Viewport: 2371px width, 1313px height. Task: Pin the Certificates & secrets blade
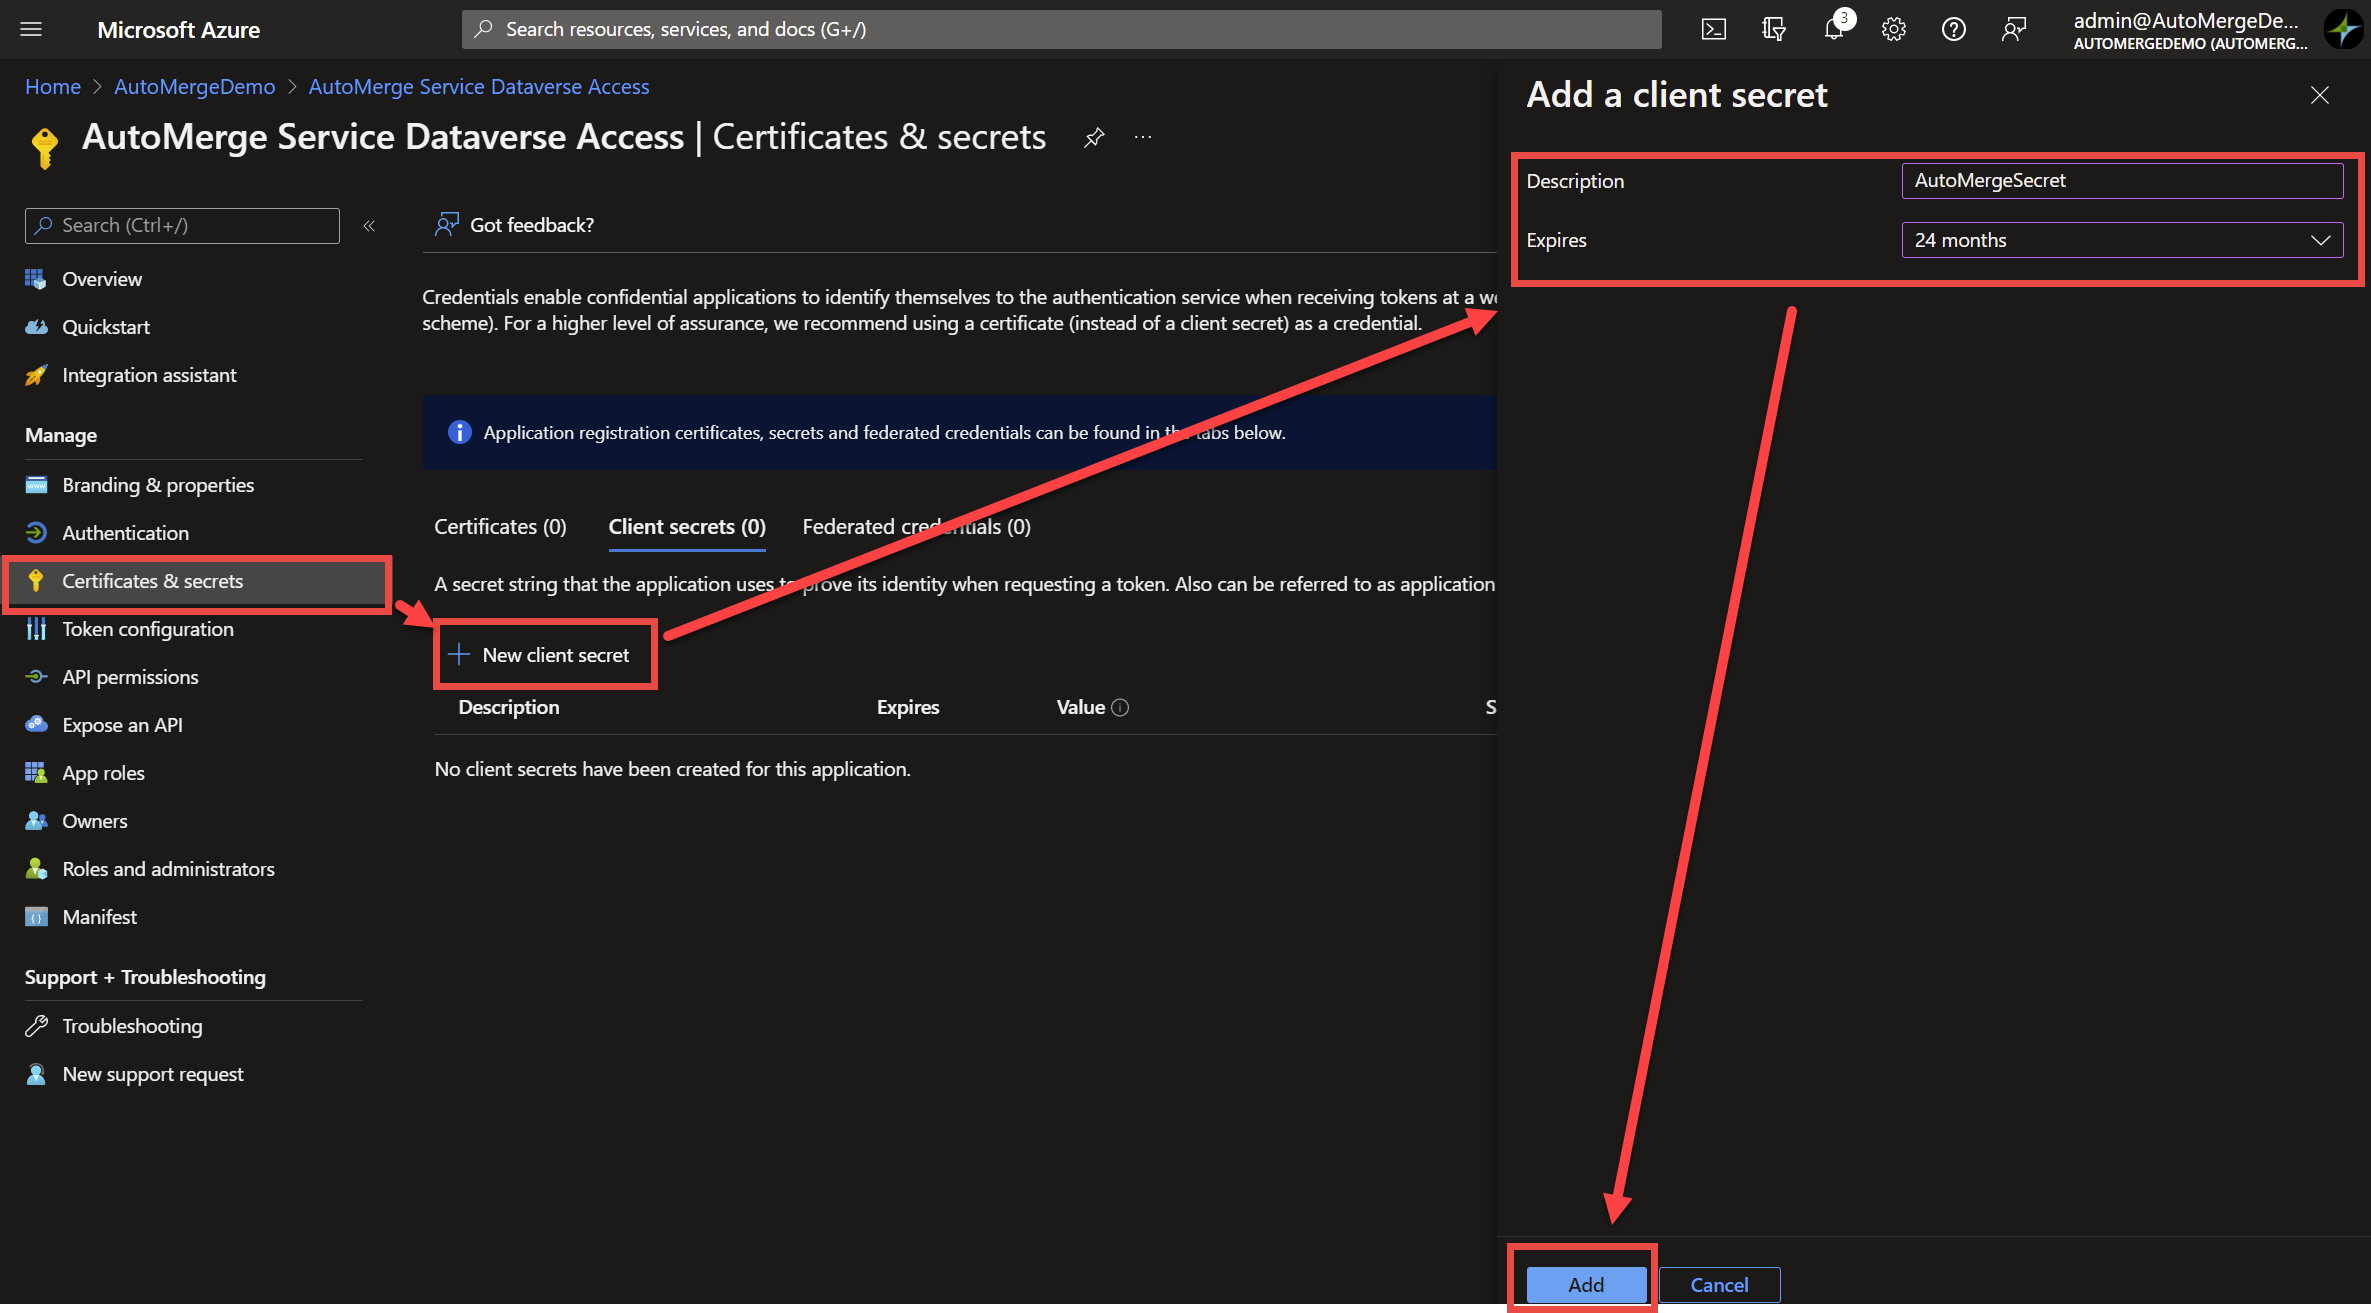[1094, 137]
